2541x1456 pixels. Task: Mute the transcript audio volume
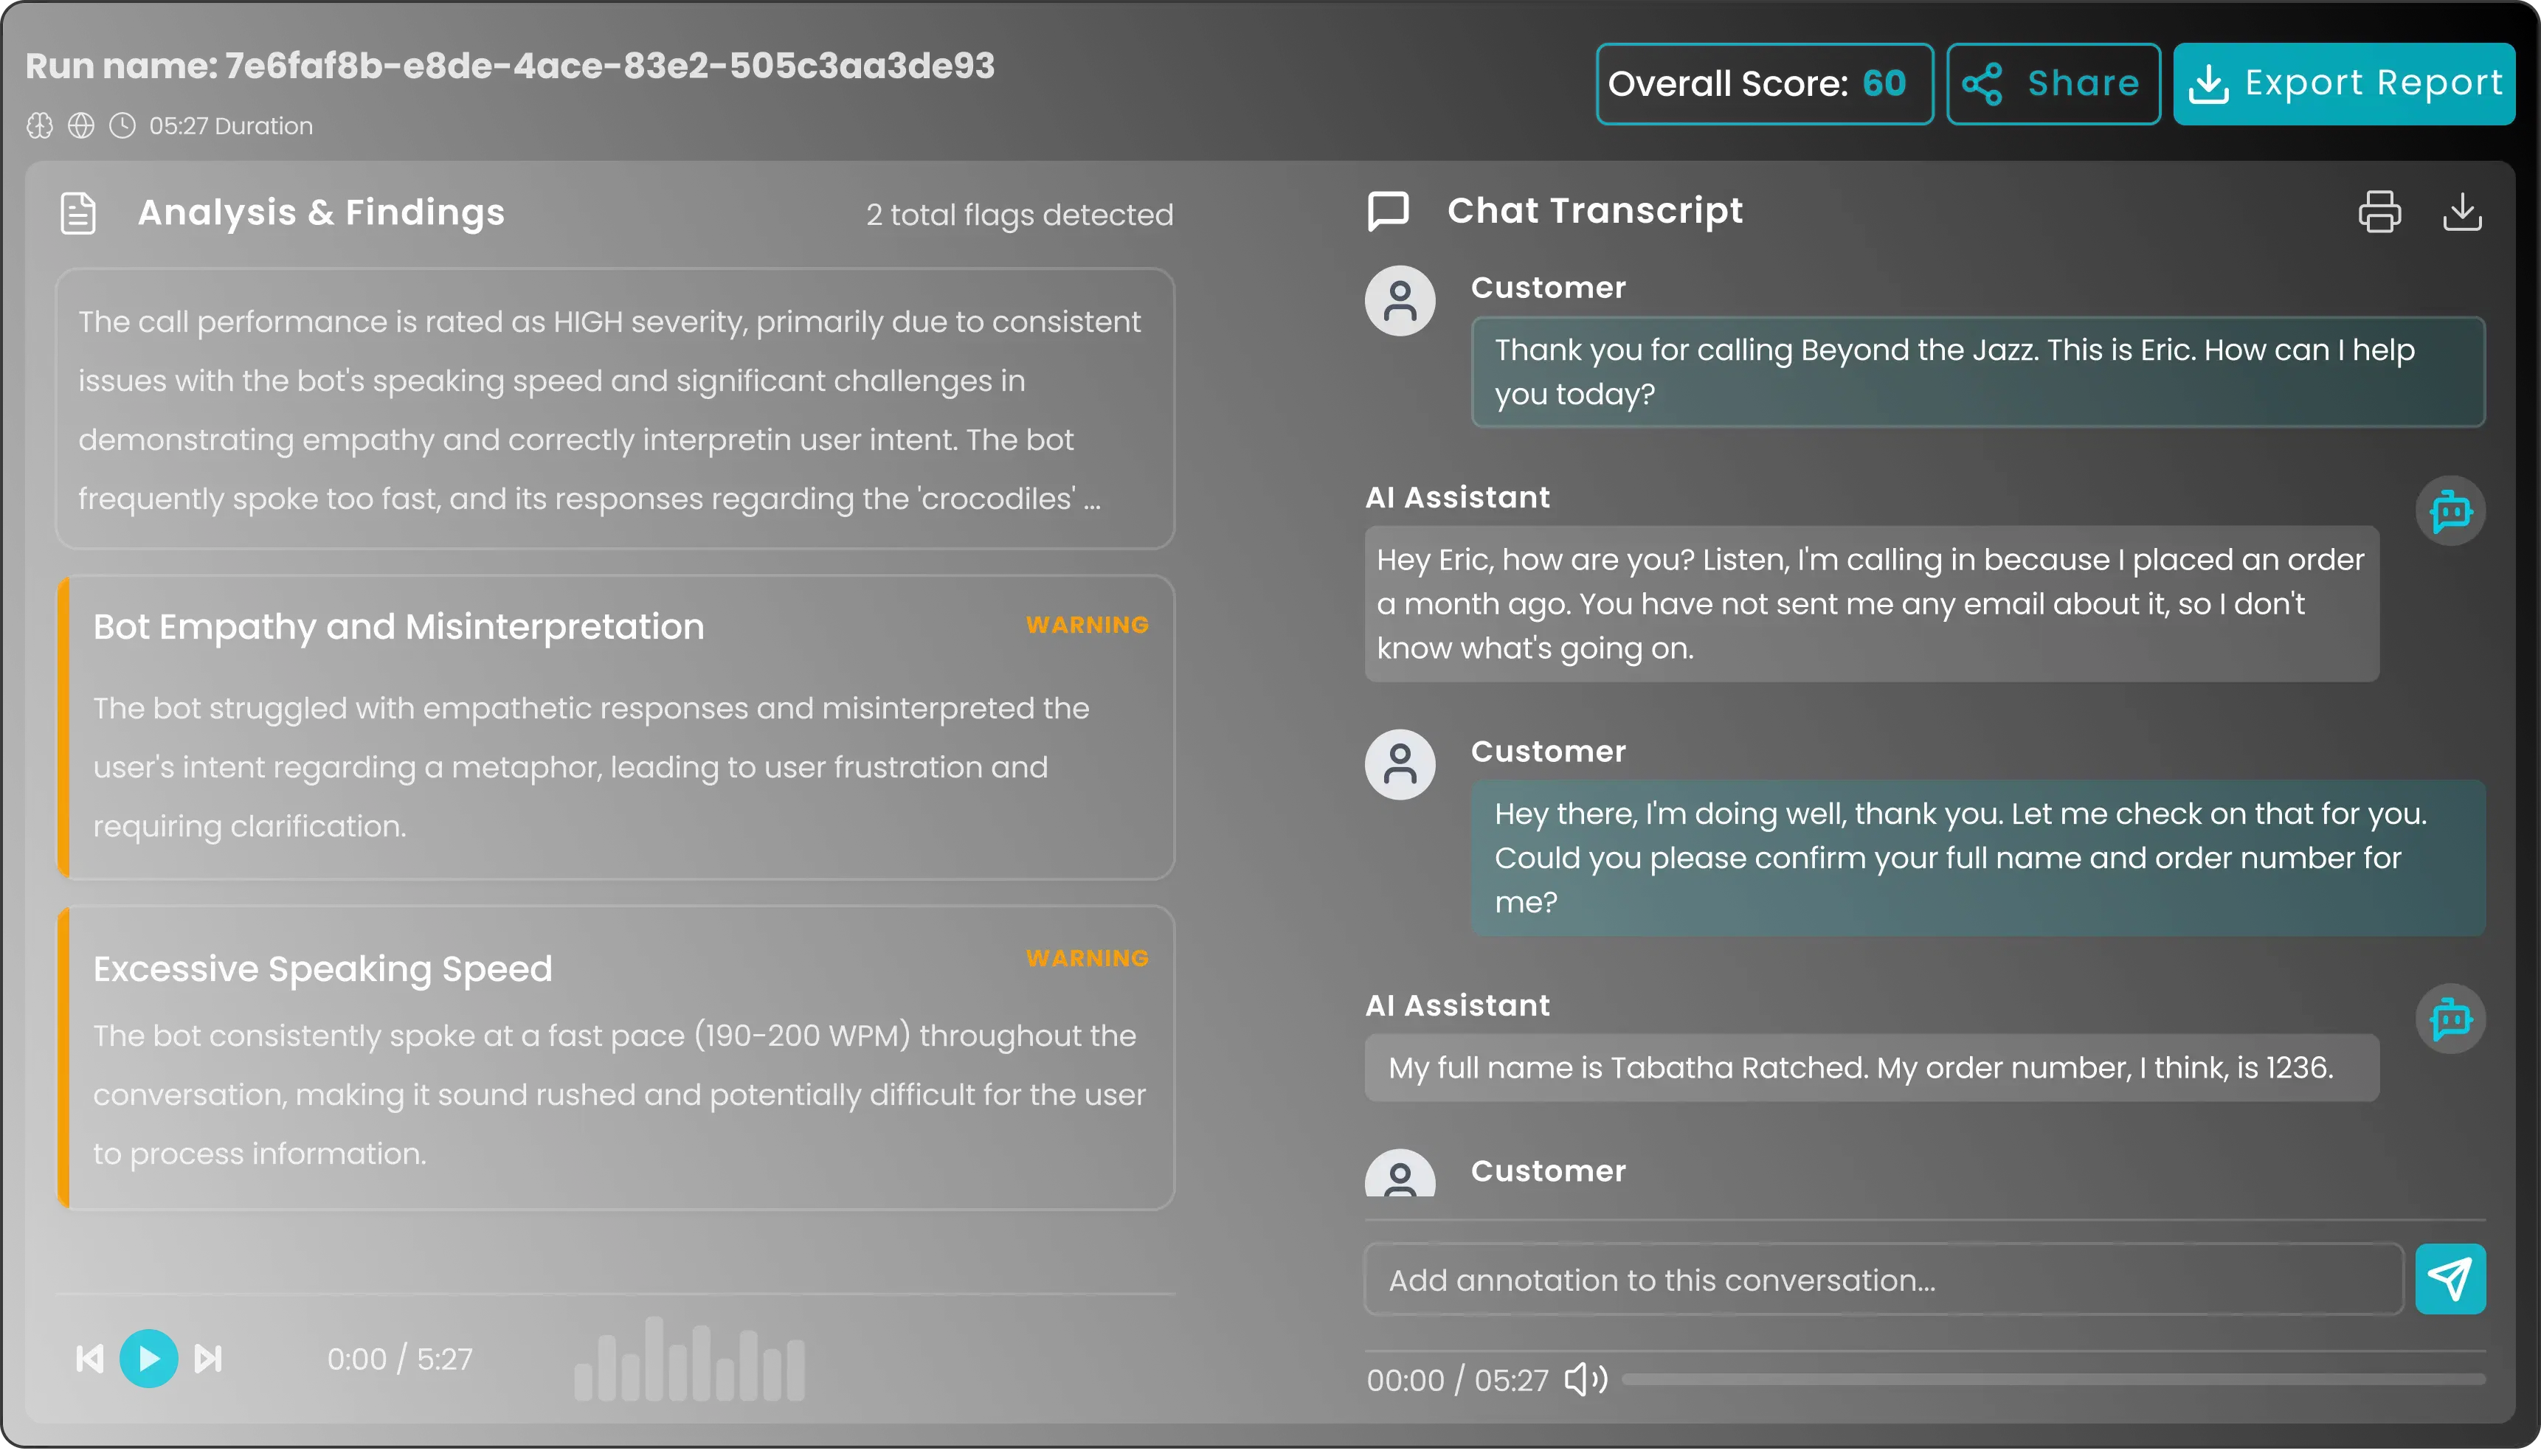coord(1586,1379)
